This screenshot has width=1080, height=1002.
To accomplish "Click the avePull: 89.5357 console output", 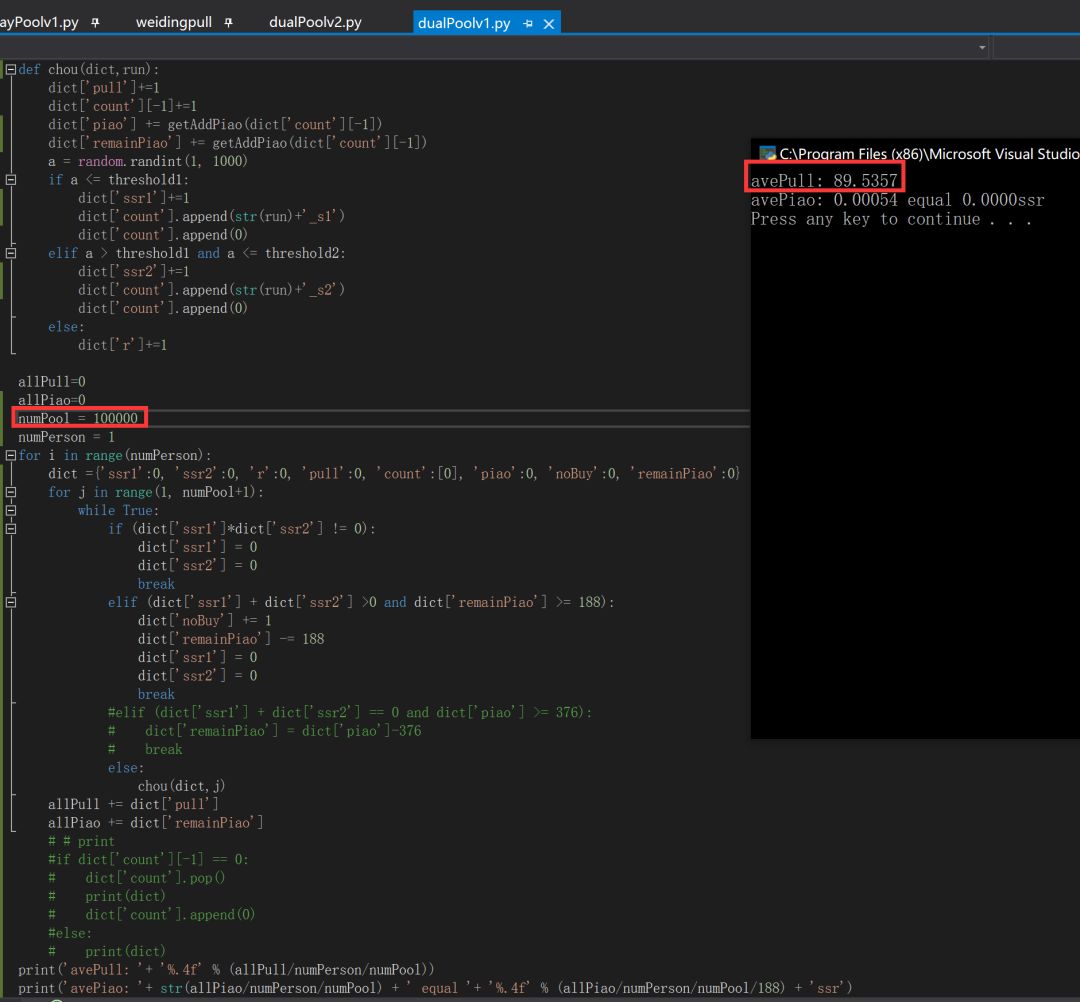I will point(824,181).
